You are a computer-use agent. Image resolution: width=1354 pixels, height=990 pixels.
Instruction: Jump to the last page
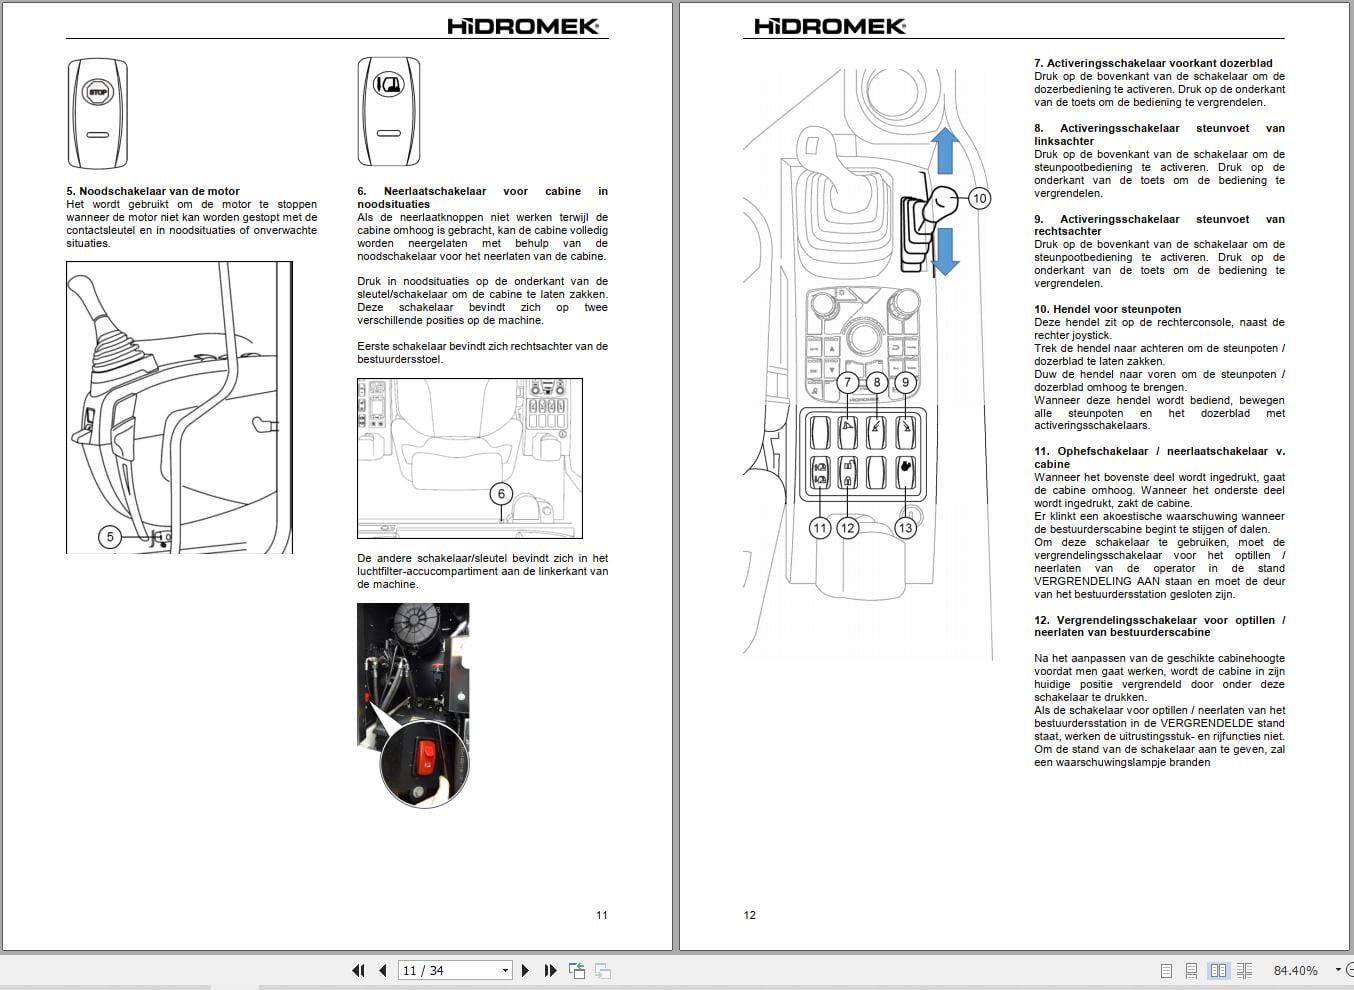[550, 970]
